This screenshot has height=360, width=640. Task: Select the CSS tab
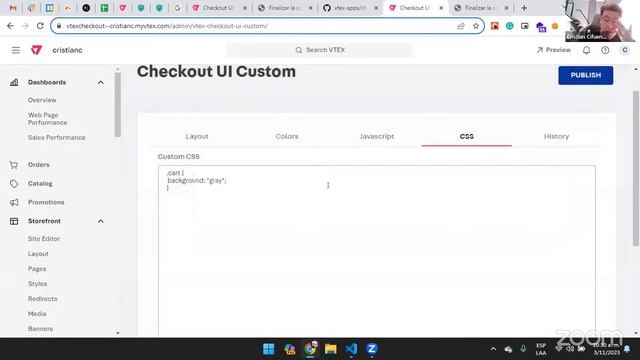click(x=467, y=136)
